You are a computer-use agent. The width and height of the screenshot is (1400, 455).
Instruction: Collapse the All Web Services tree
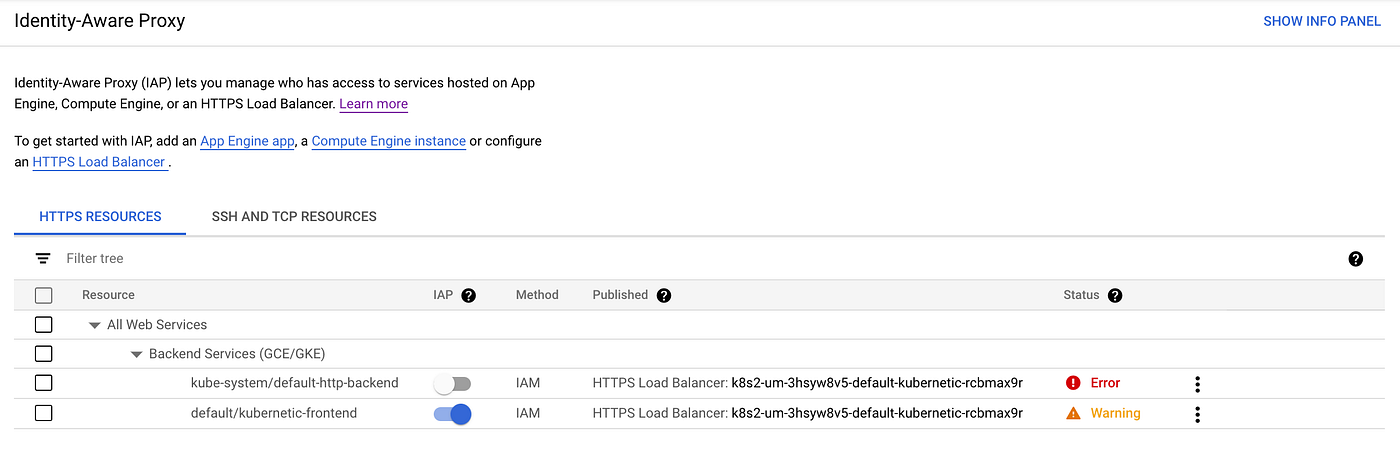[x=94, y=325]
